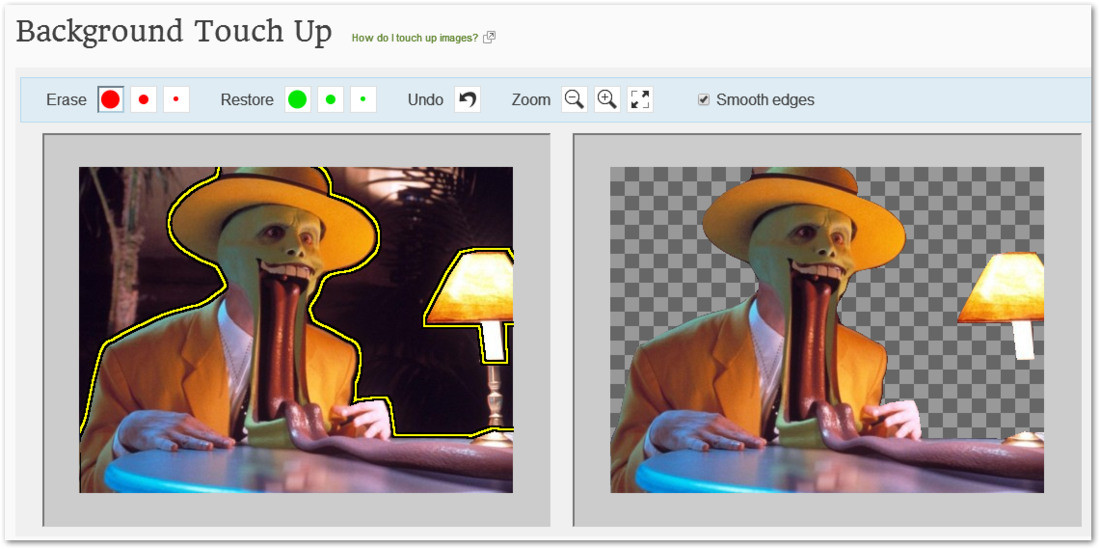
Task: Zoom out with the minus magnifier
Action: 575,100
